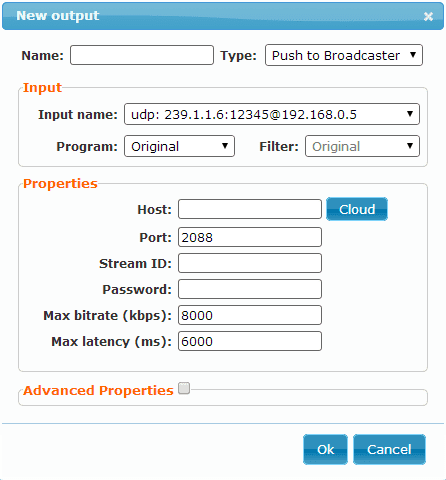
Task: Enable the Advanced Properties checkbox
Action: coord(184,388)
